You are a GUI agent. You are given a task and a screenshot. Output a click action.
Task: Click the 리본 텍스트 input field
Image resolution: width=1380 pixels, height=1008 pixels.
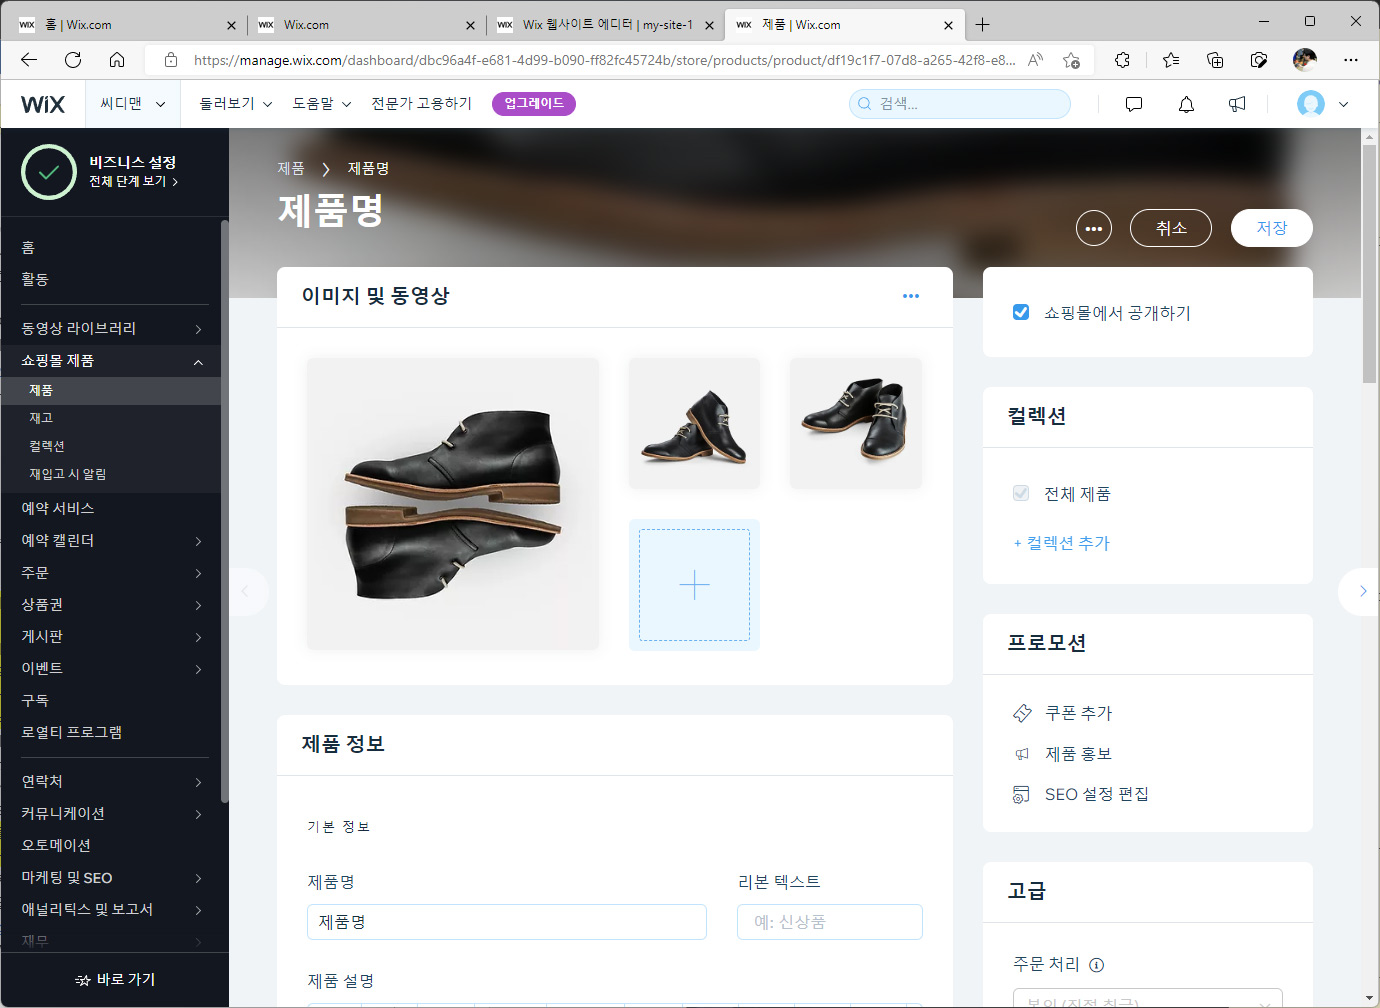(830, 922)
